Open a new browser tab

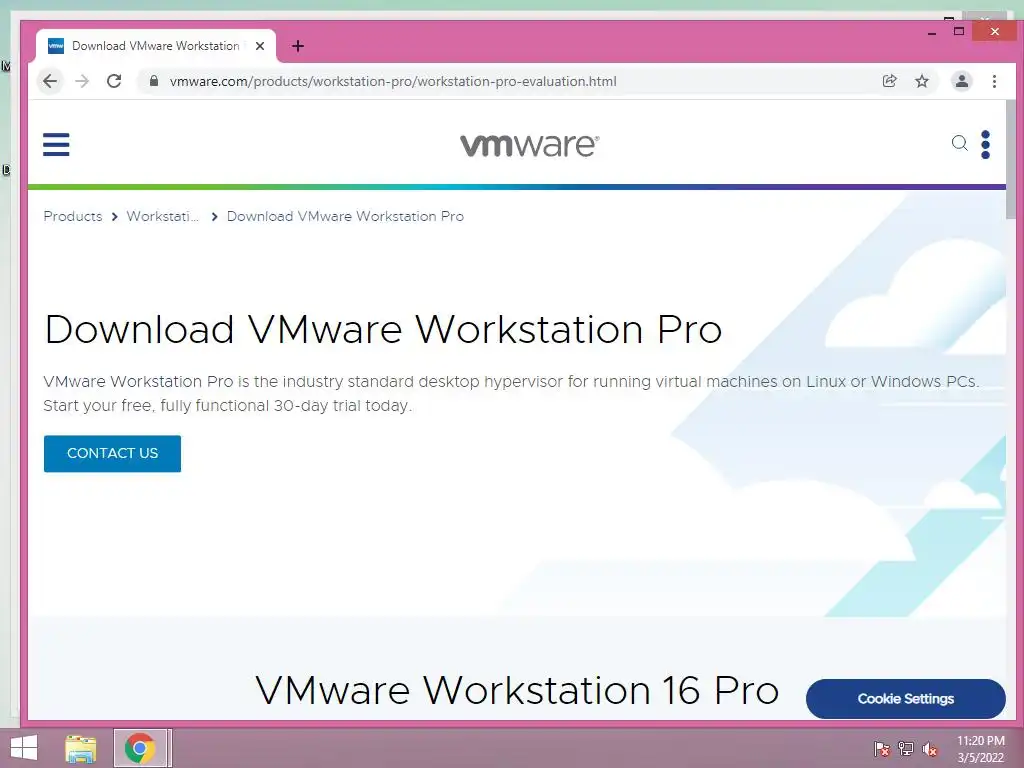(x=298, y=46)
